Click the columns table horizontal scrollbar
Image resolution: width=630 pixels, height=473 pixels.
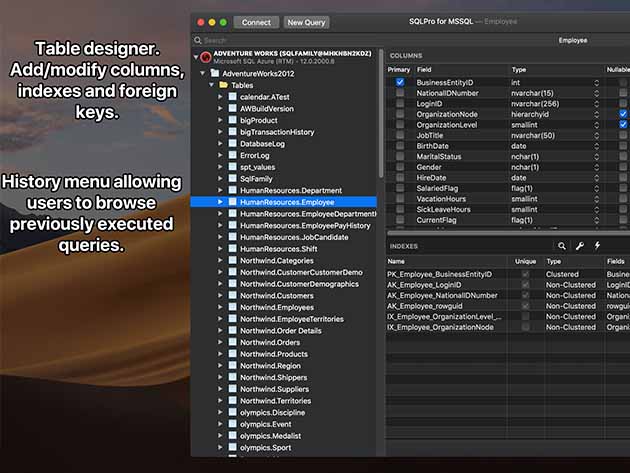[508, 233]
